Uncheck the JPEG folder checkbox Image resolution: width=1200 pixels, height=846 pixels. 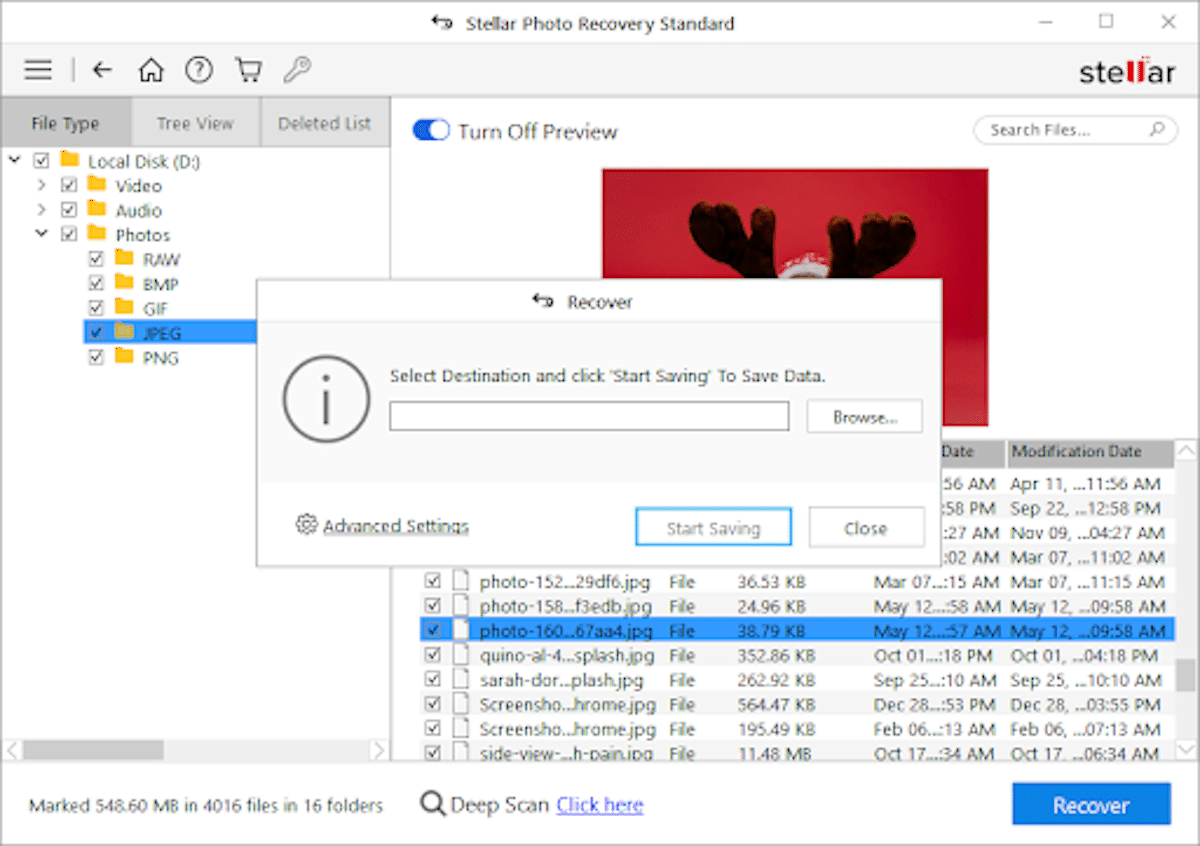[96, 332]
